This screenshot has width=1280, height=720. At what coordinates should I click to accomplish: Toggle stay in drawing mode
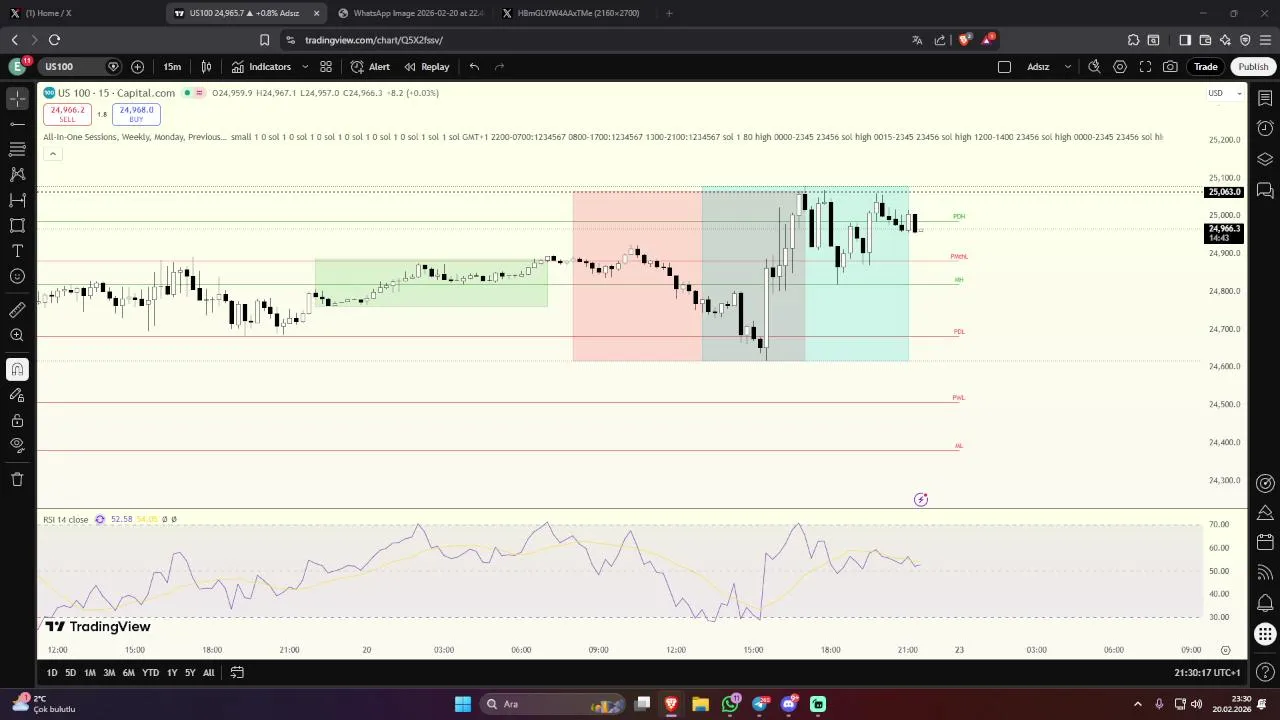pyautogui.click(x=17, y=395)
